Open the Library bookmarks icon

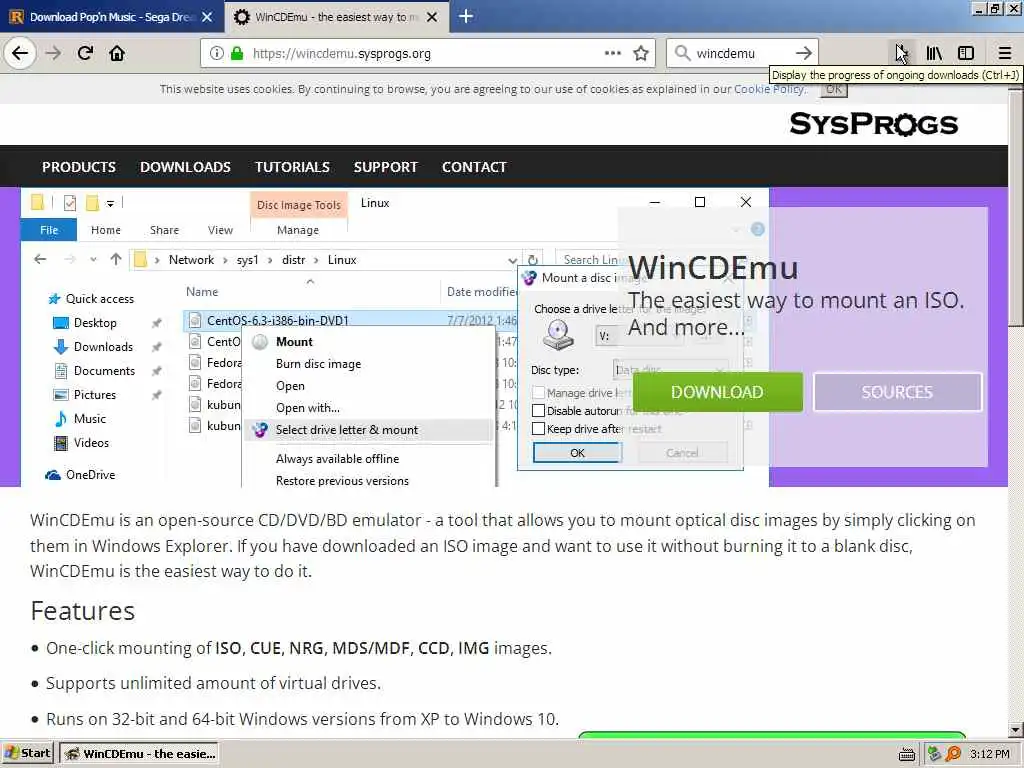pos(934,53)
